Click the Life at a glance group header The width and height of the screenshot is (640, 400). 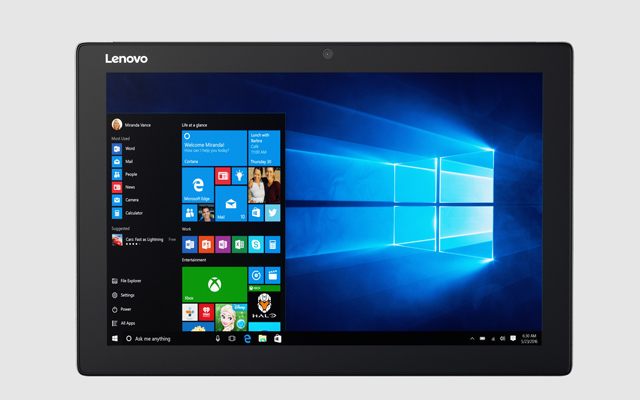coord(194,125)
